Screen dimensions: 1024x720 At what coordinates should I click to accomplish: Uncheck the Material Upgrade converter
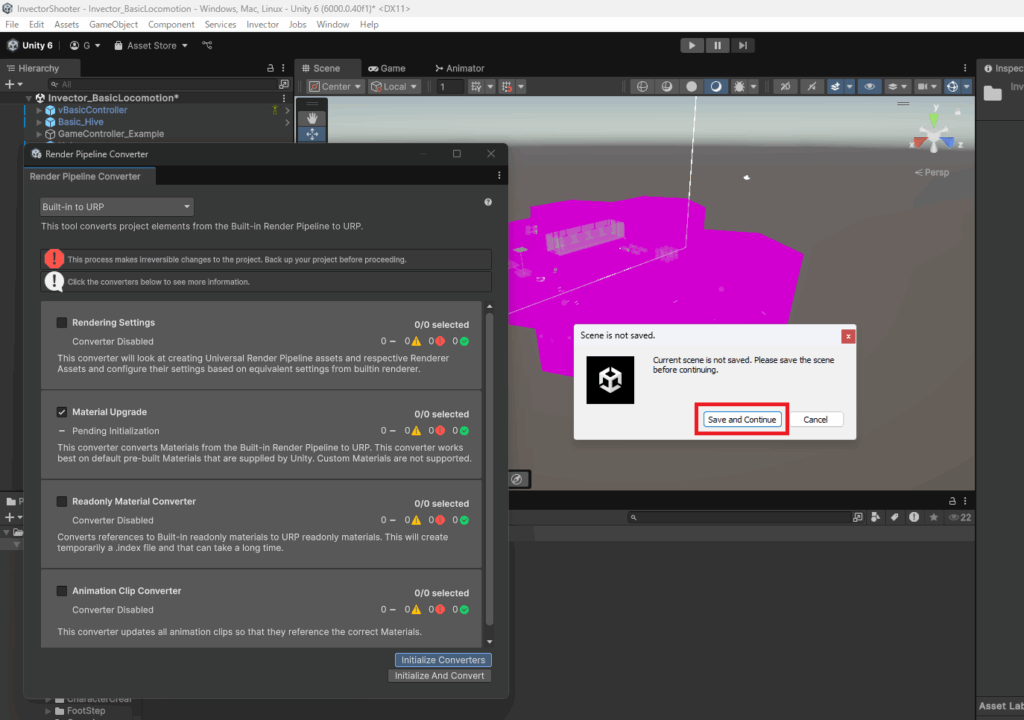pos(62,412)
